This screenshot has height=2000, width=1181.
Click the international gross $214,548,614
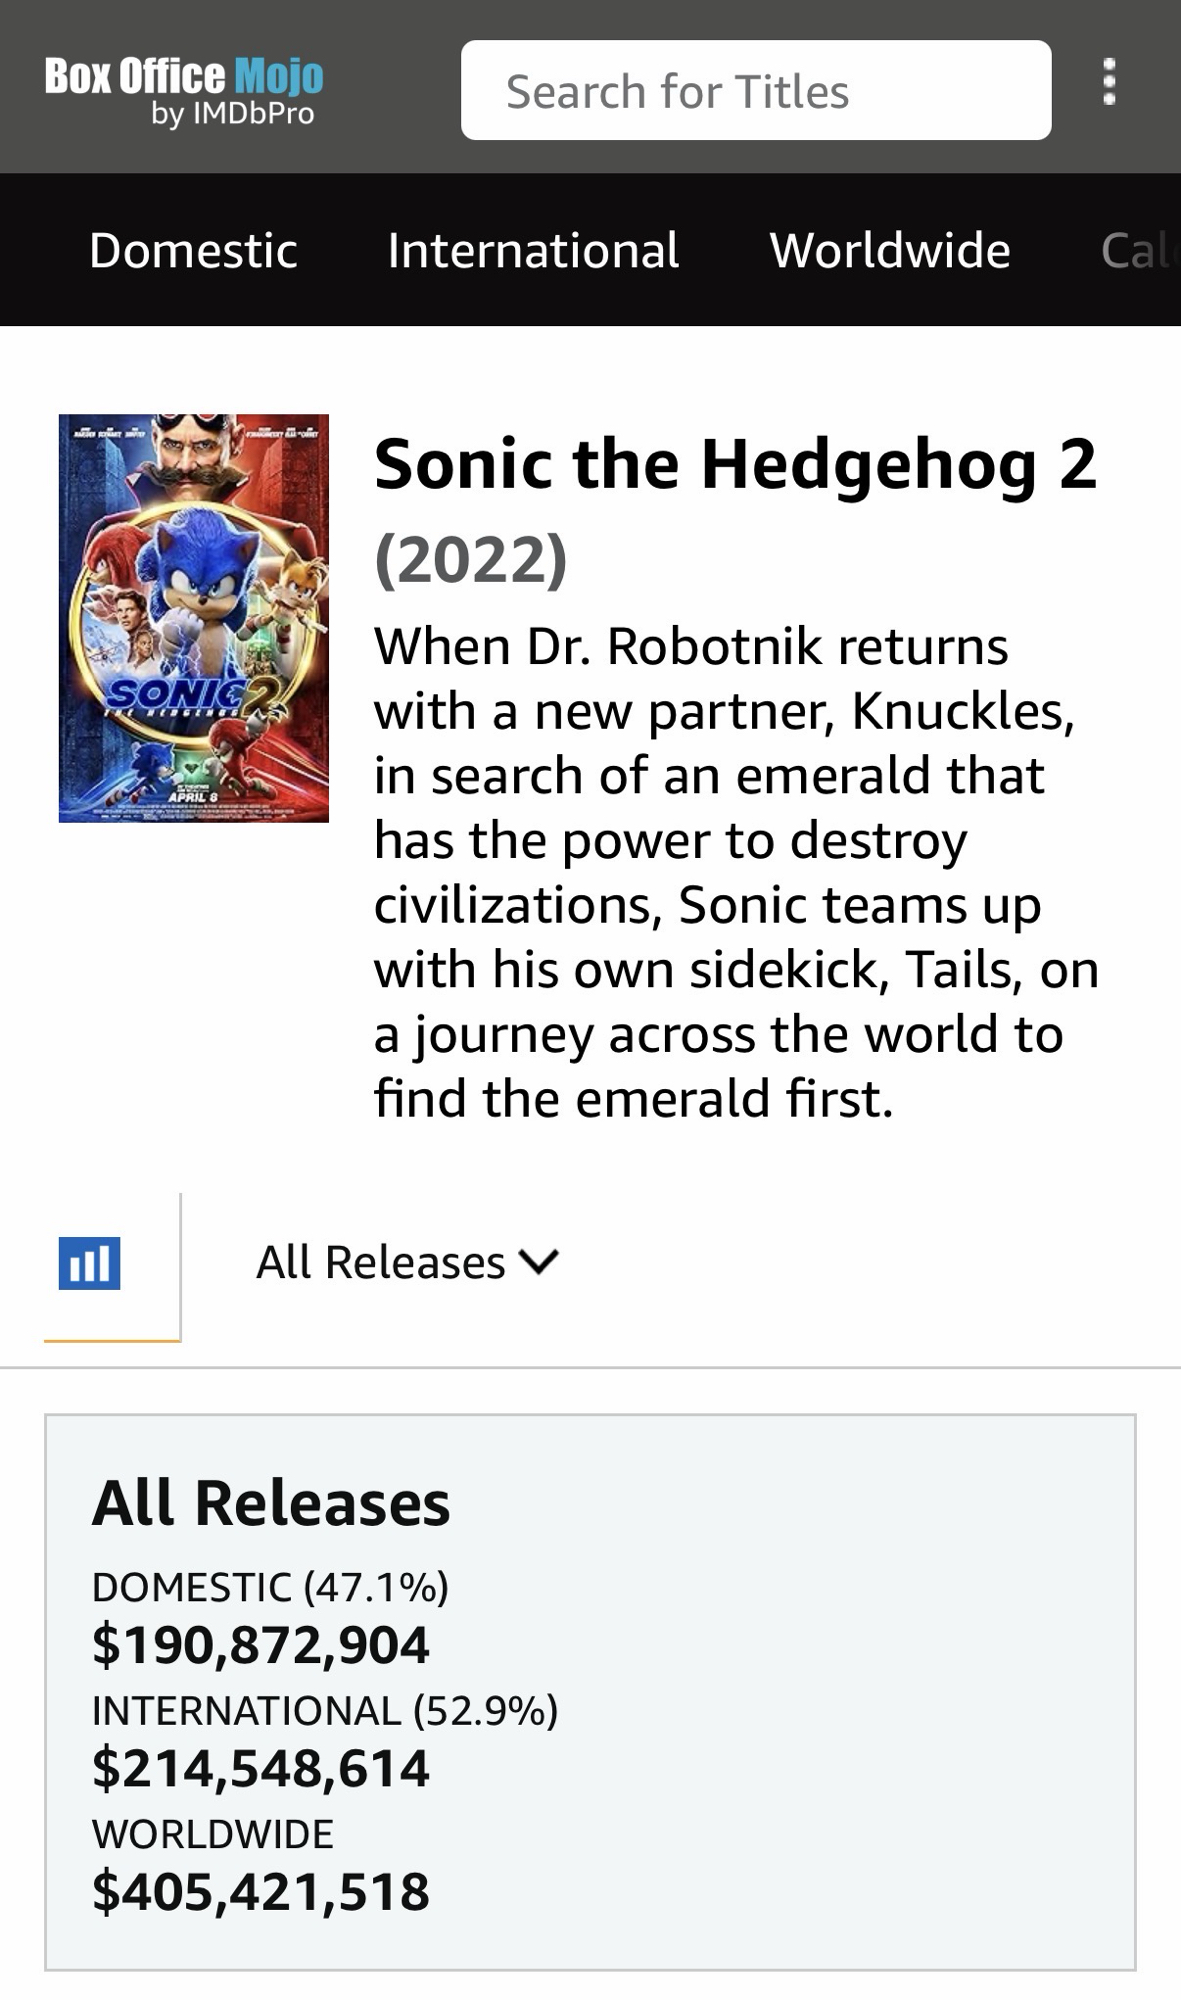click(x=261, y=1768)
